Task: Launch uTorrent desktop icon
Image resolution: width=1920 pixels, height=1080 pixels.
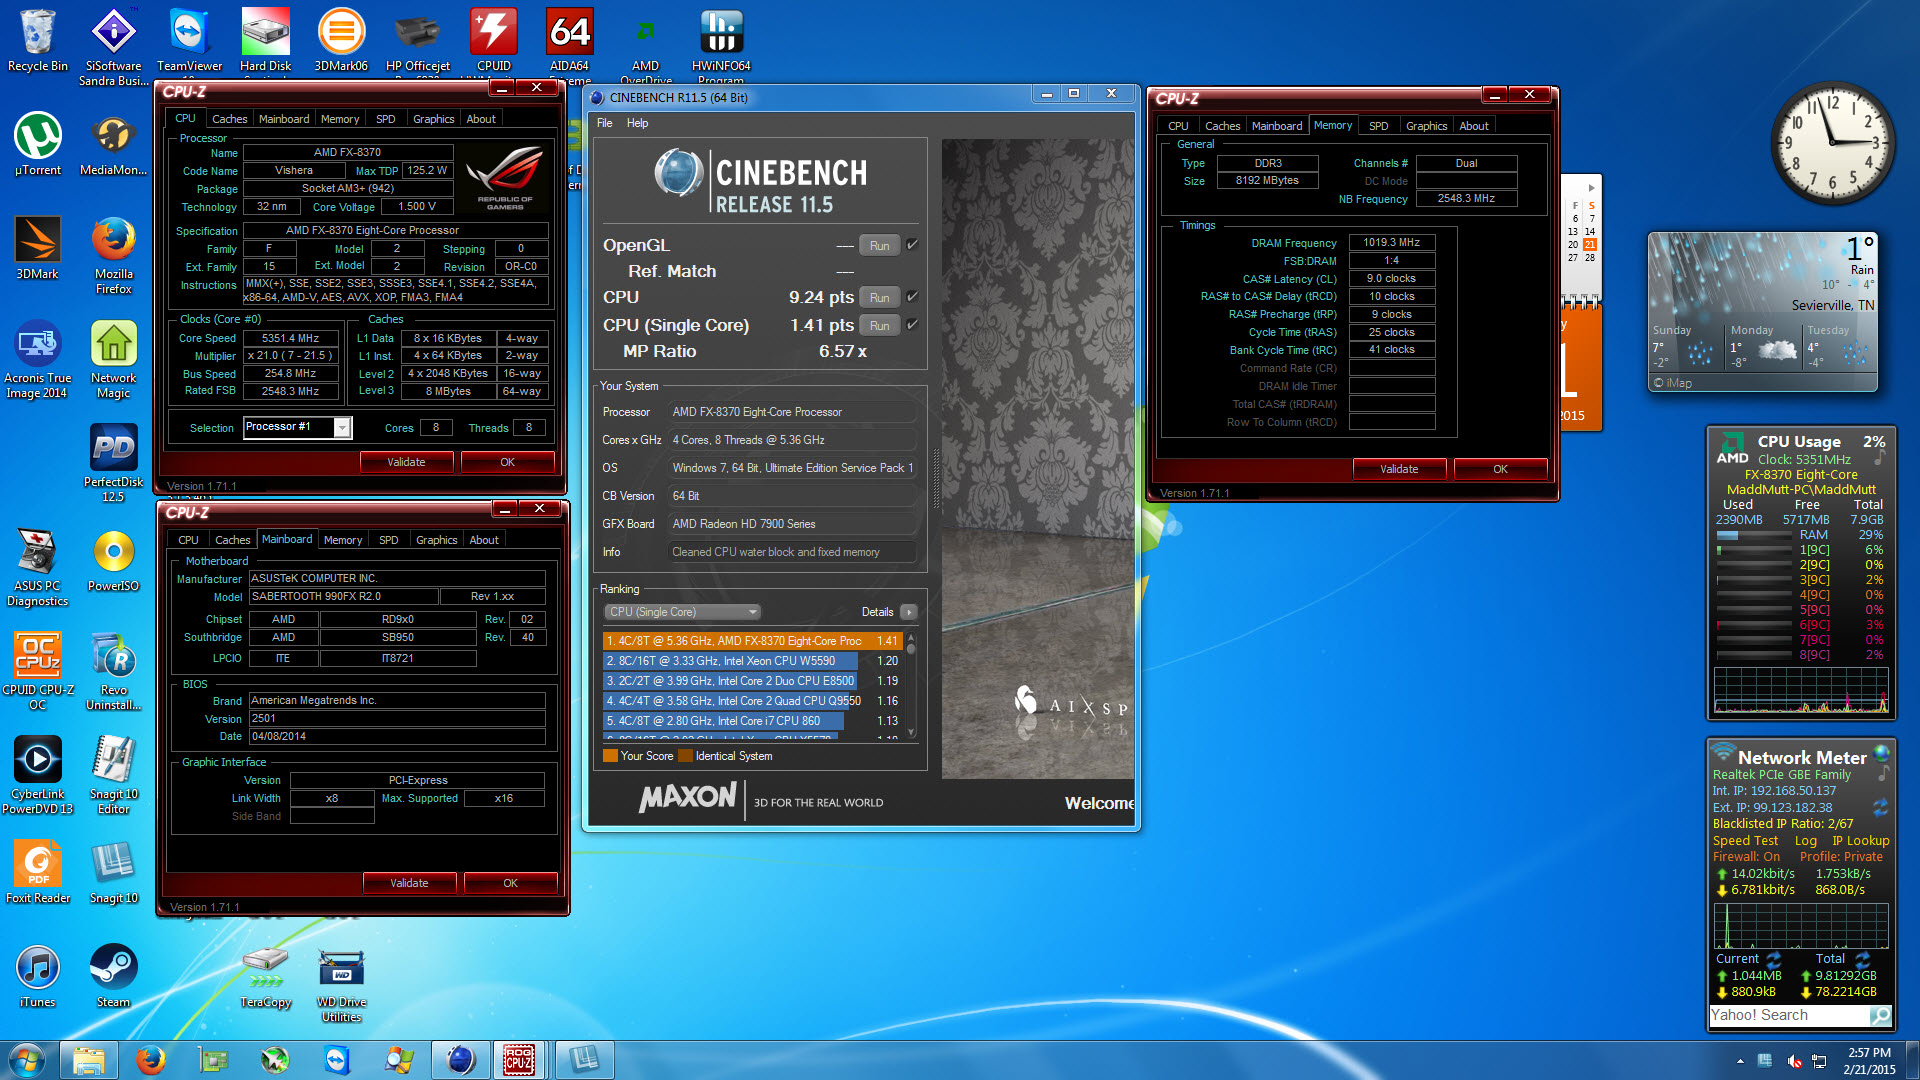Action: (38, 144)
